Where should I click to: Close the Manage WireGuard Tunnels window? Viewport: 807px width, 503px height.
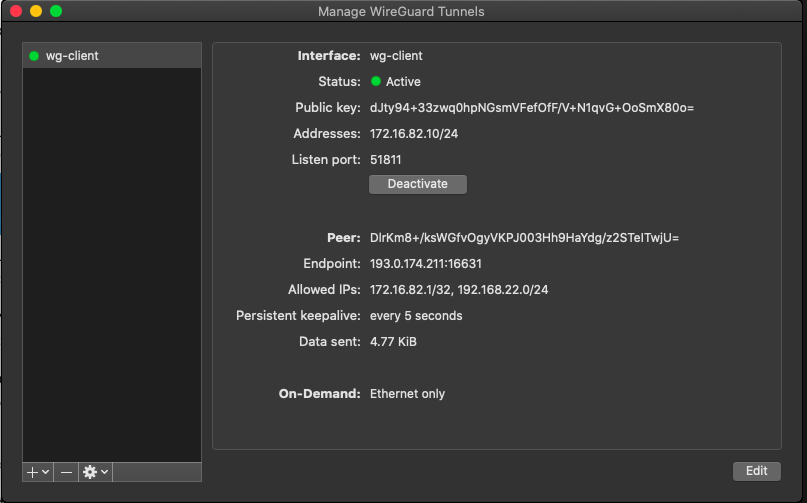click(x=16, y=11)
